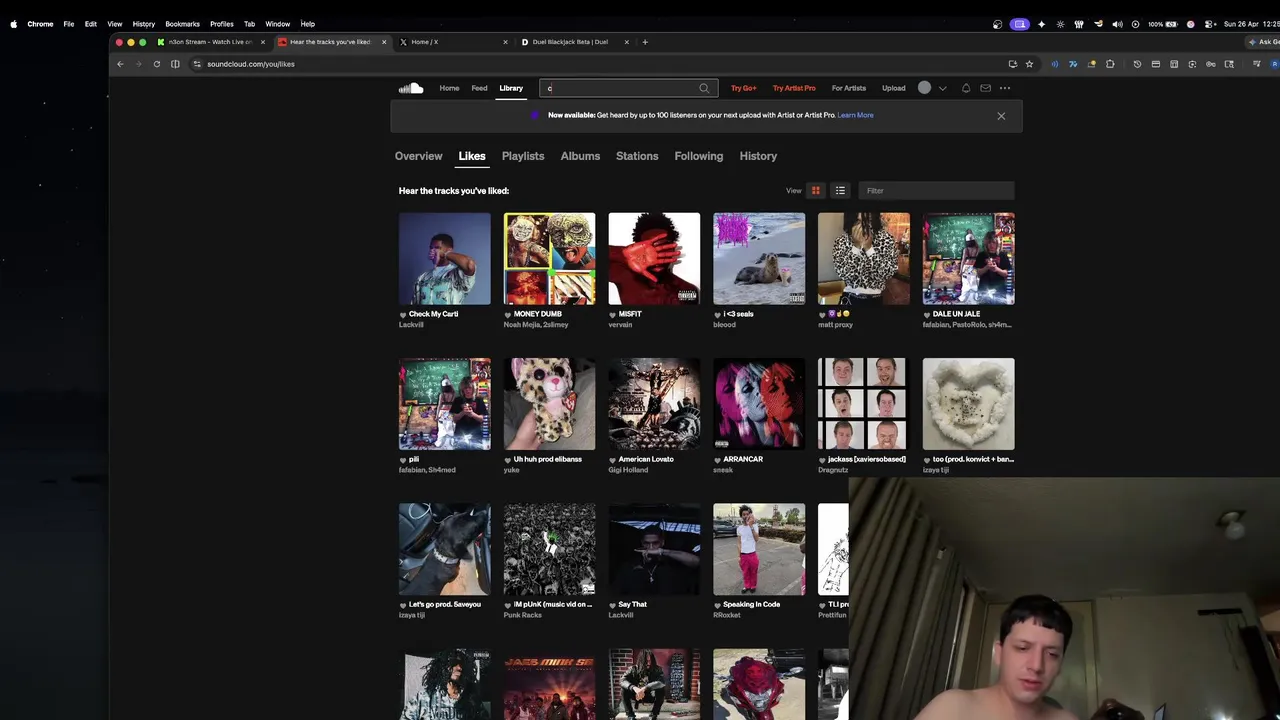The width and height of the screenshot is (1280, 720).
Task: Open the Stations tab
Action: tap(637, 156)
